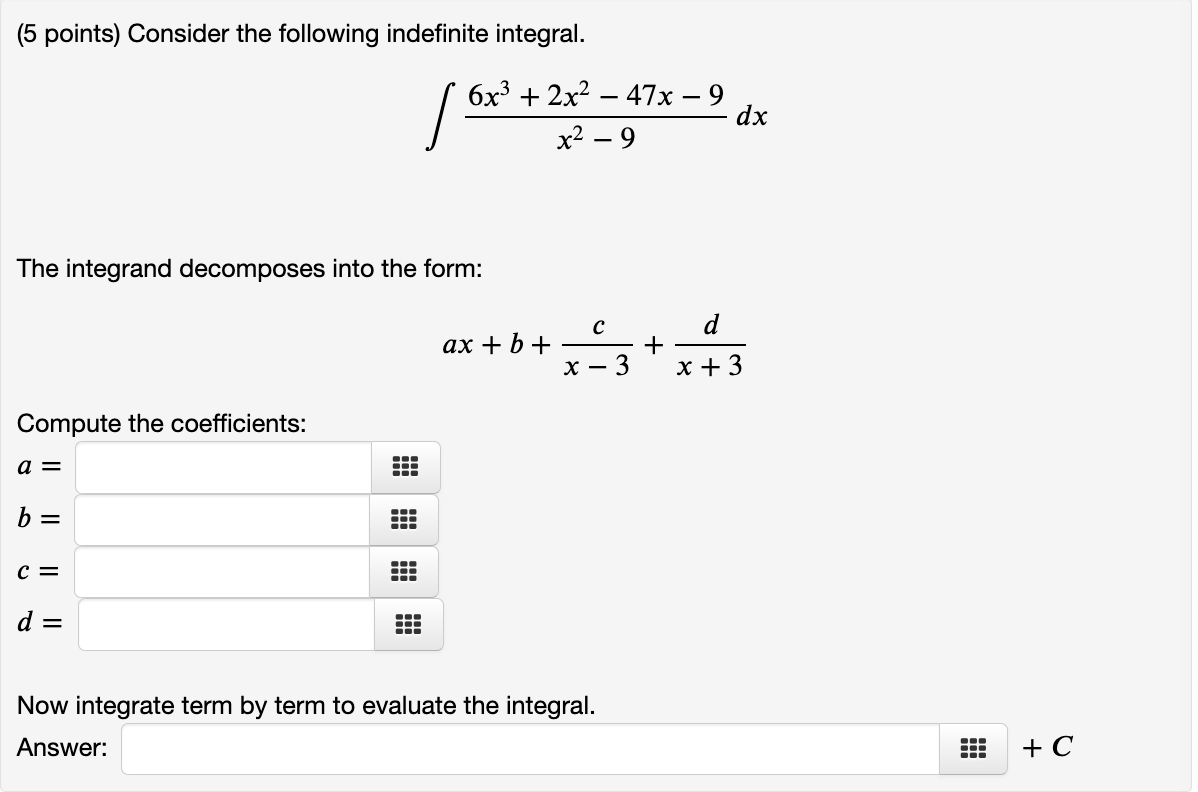The image size is (1198, 792).
Task: Open the equation editor for coefficient b
Action: 404,519
